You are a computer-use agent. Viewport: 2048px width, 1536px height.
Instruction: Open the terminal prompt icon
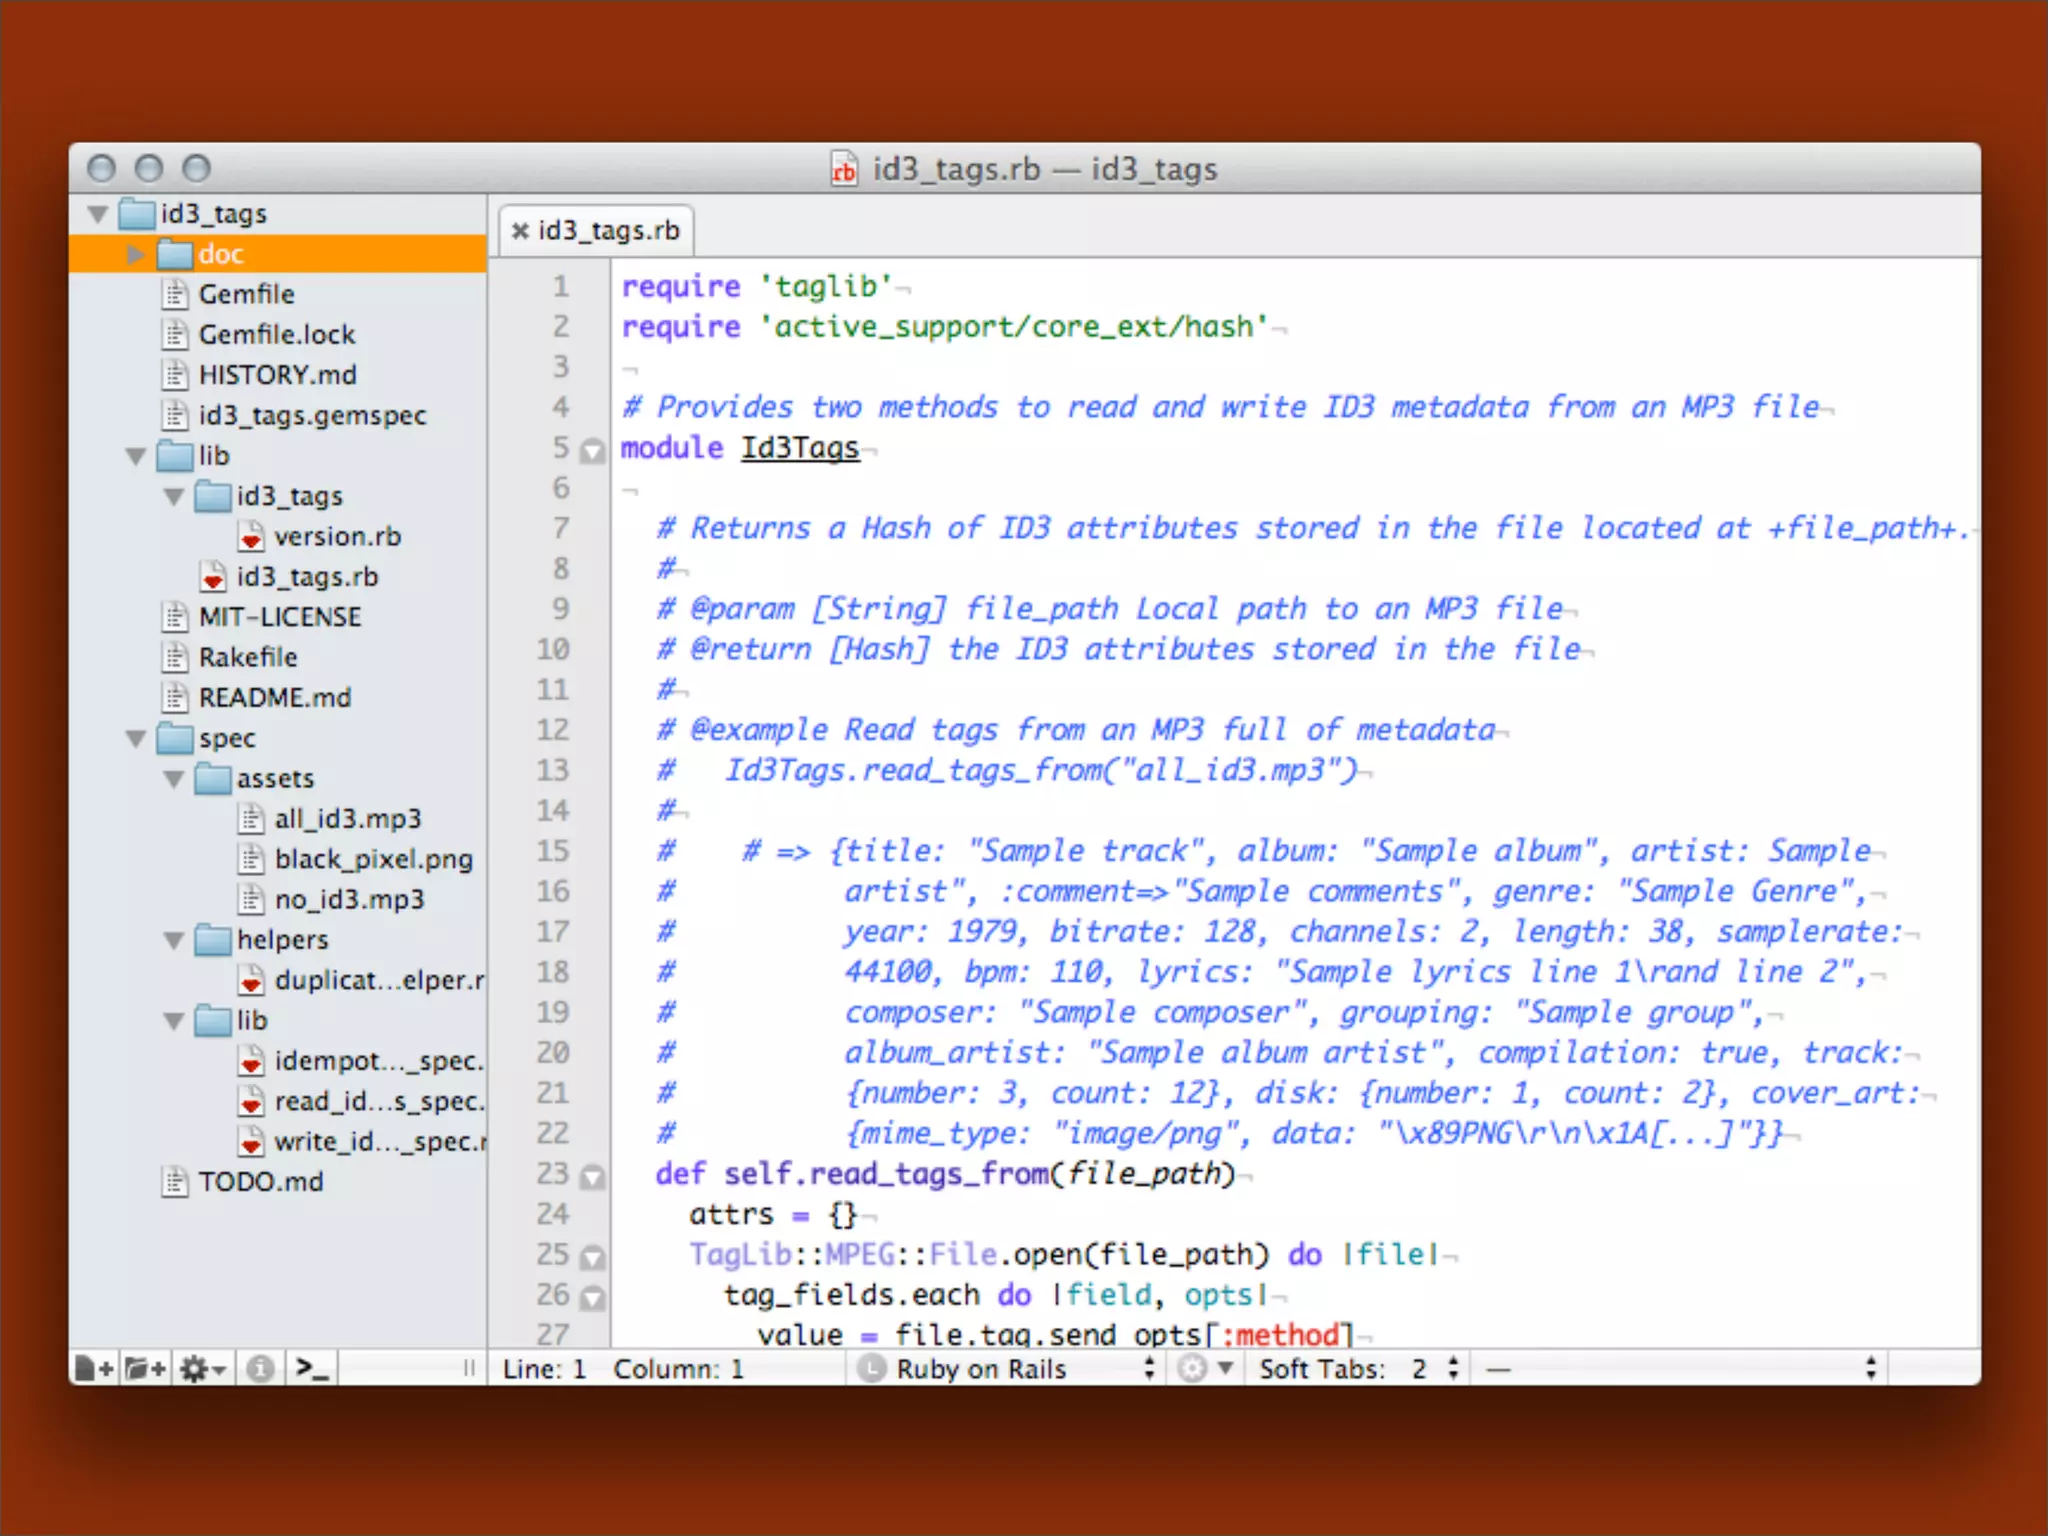tap(312, 1368)
